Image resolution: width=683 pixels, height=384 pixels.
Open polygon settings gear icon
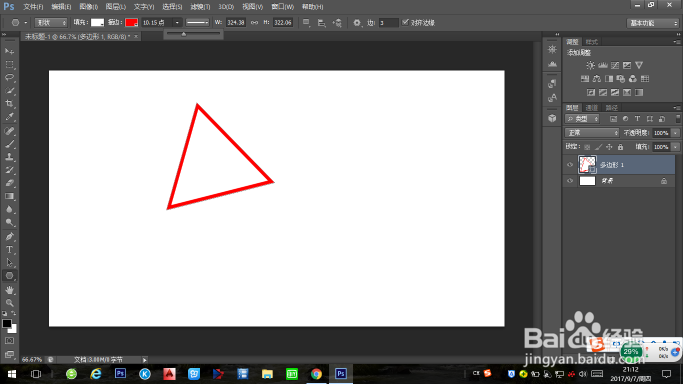point(357,23)
